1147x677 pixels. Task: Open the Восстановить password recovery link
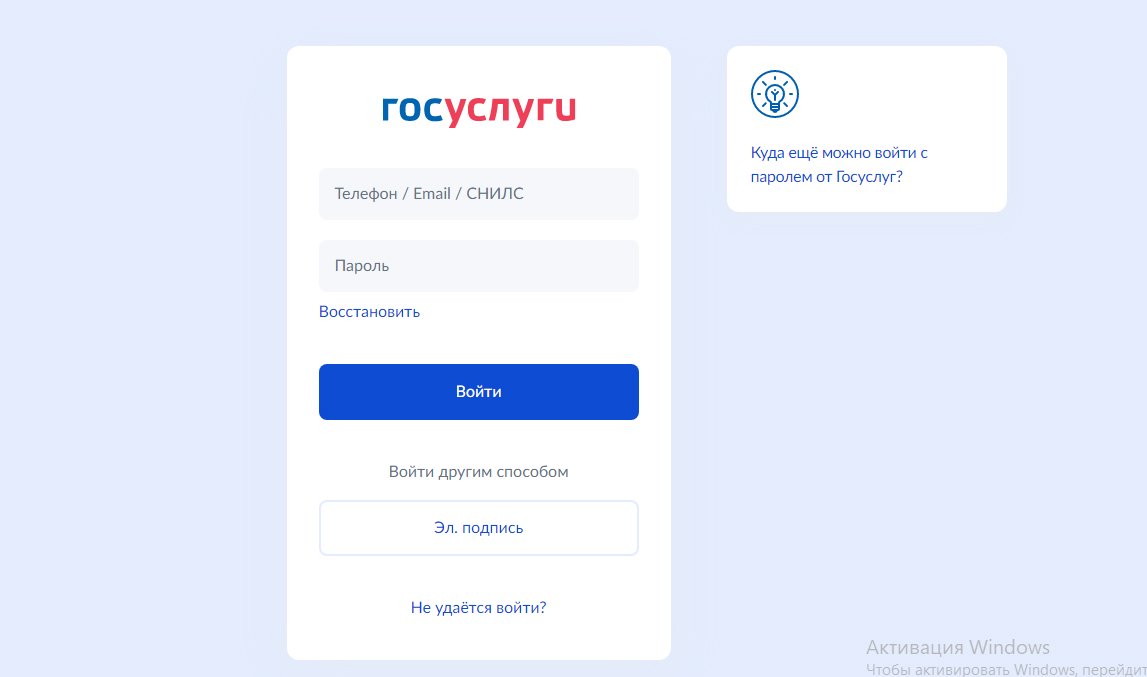369,312
